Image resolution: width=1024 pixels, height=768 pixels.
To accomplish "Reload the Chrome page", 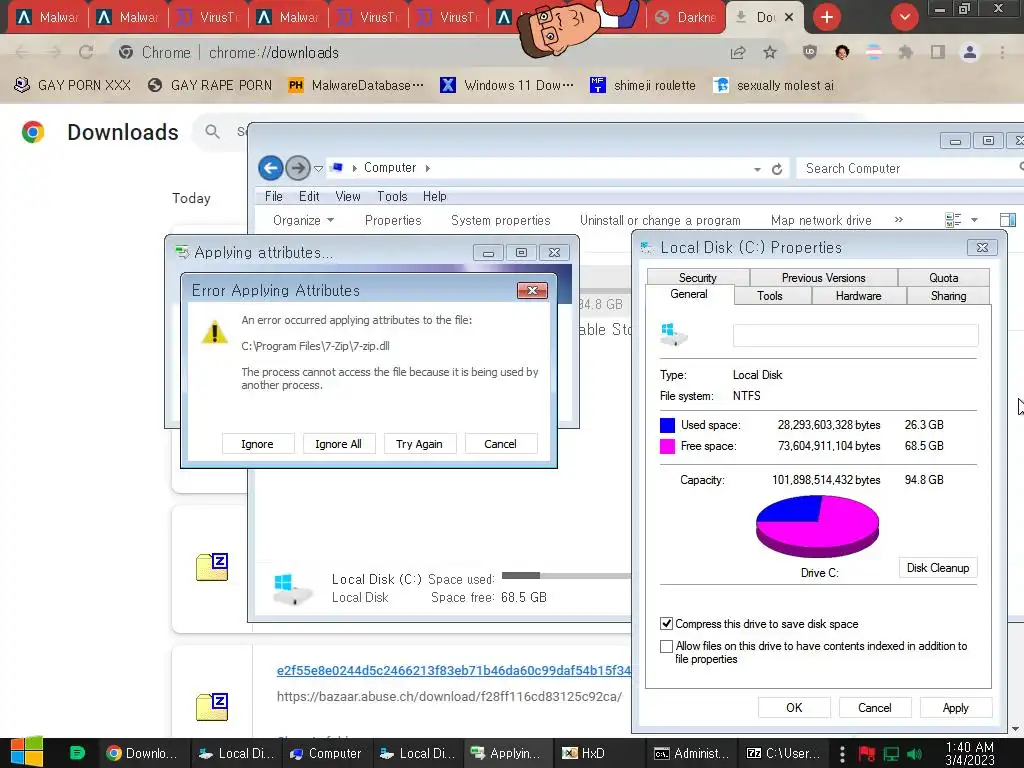I will 86,52.
